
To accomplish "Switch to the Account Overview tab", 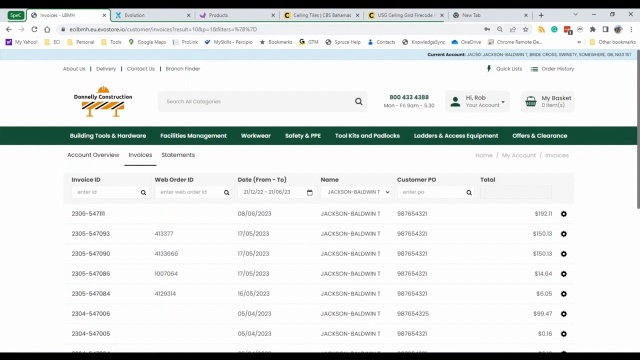I will coord(93,155).
